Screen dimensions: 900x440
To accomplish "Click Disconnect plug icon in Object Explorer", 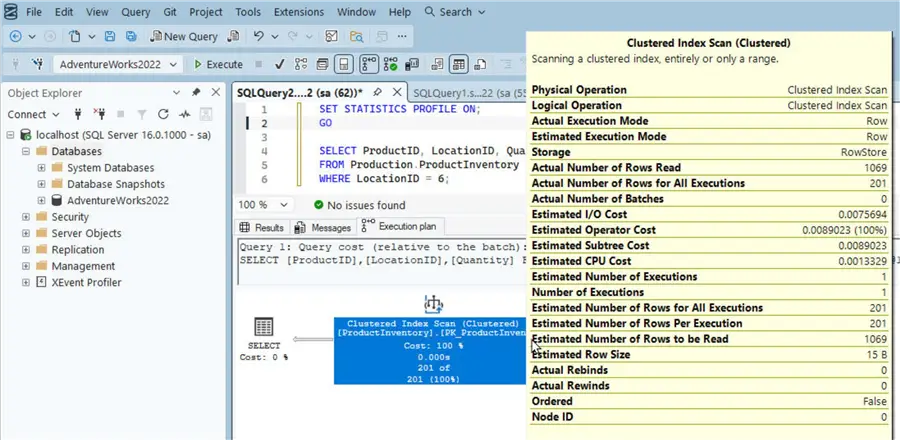I will pos(99,114).
